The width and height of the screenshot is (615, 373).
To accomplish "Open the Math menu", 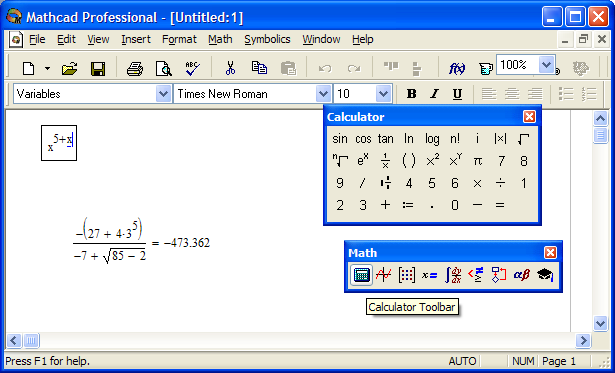I will tap(220, 39).
